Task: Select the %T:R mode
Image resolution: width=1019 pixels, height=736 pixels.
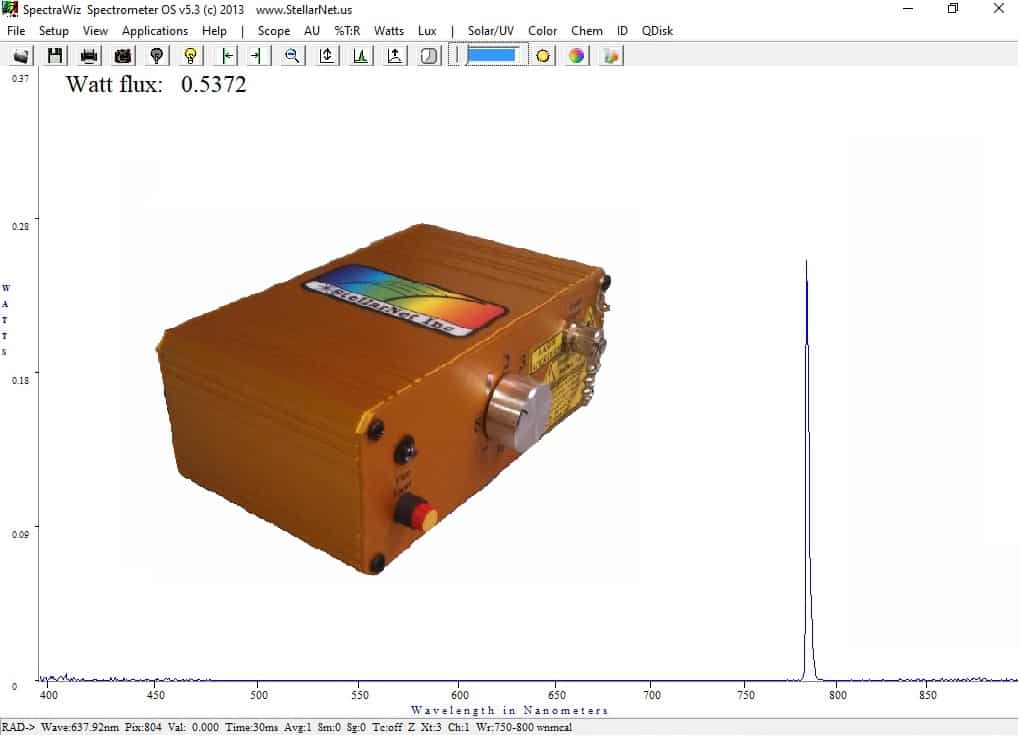Action: pyautogui.click(x=347, y=31)
